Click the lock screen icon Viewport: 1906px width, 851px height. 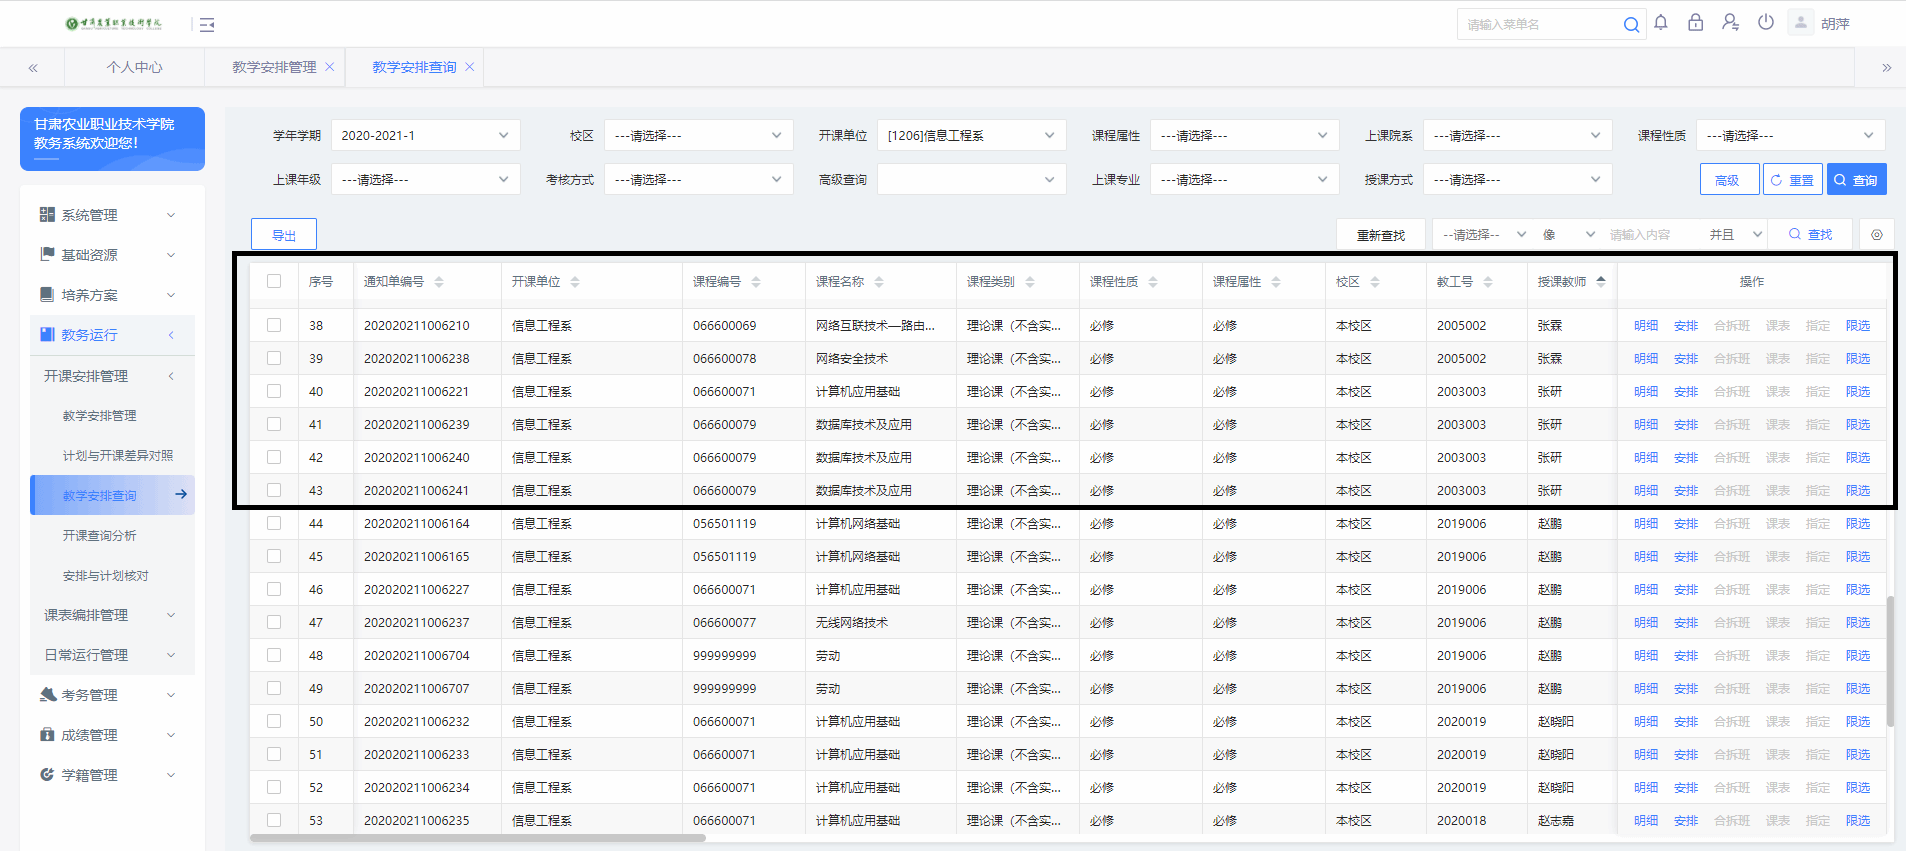click(1695, 23)
